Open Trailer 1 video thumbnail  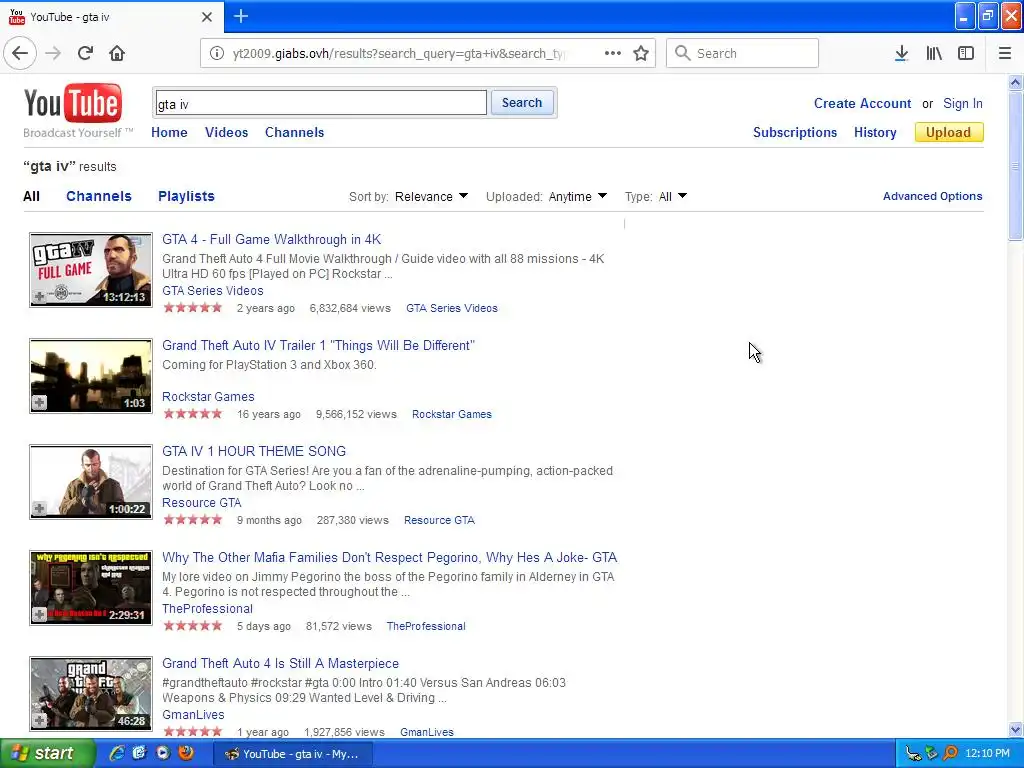pos(91,376)
